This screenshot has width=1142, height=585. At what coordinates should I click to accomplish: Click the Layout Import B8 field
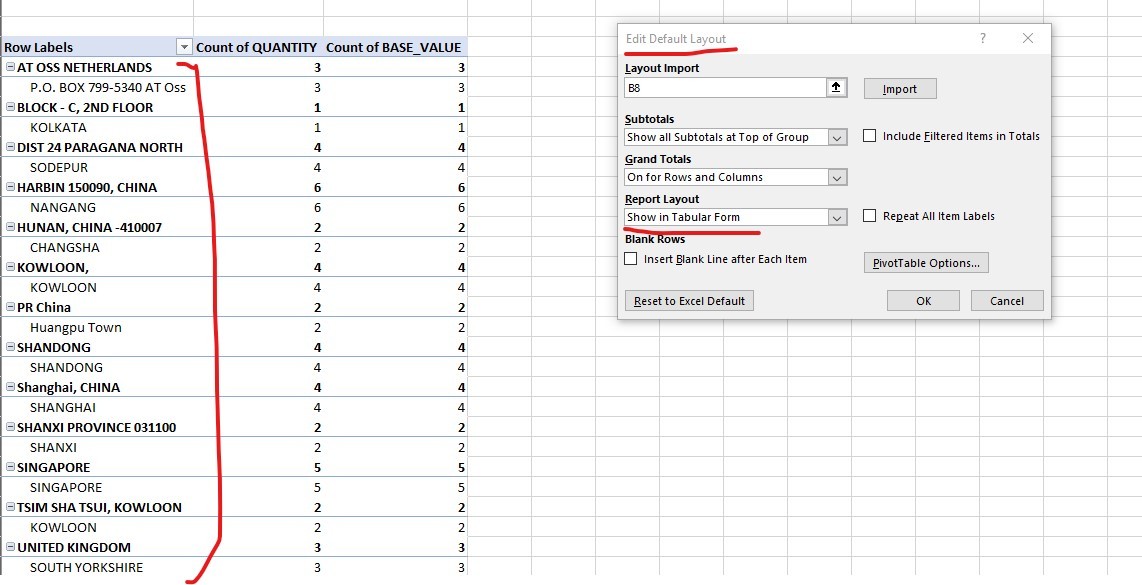click(x=725, y=88)
